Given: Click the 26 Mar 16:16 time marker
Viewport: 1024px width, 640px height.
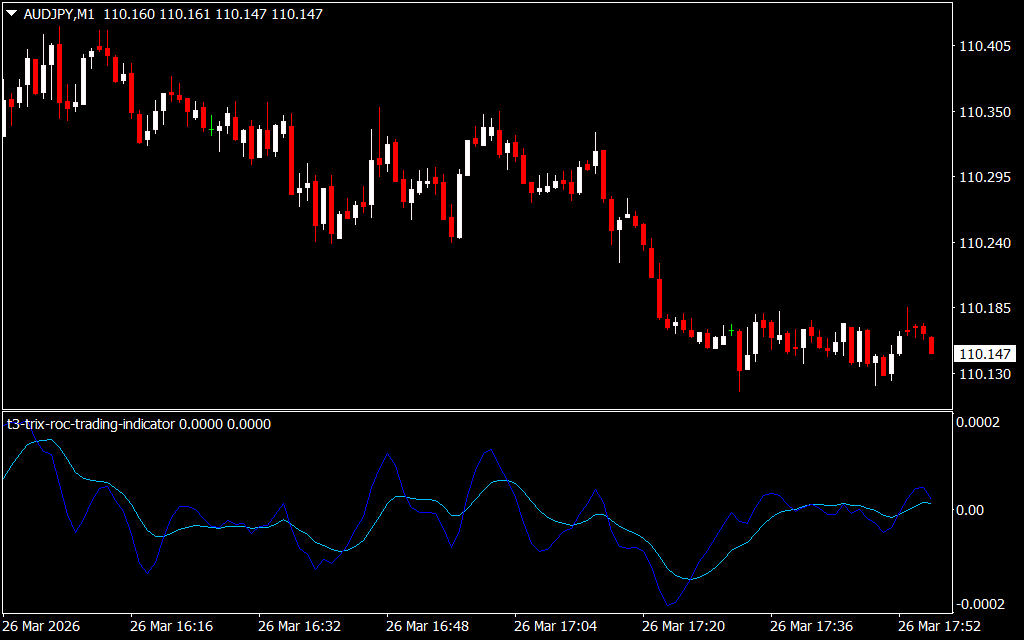Looking at the screenshot, I should point(171,626).
